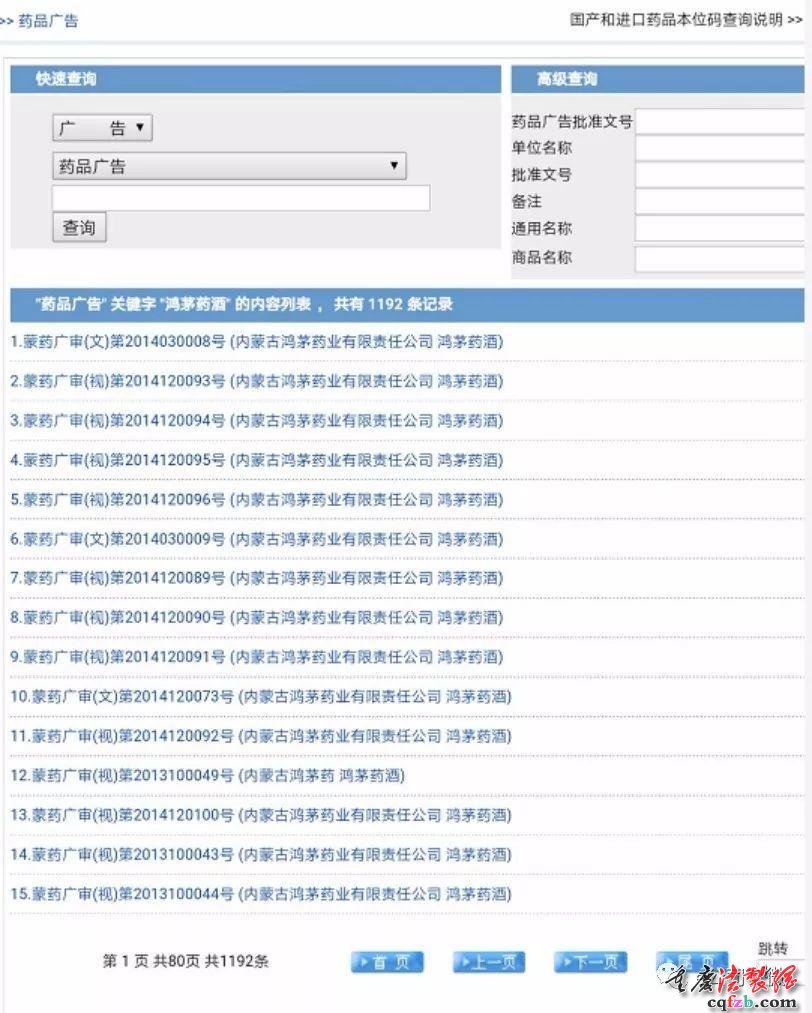Open the 药品广告 breadcrumb link
The width and height of the screenshot is (812, 1013).
tap(48, 21)
